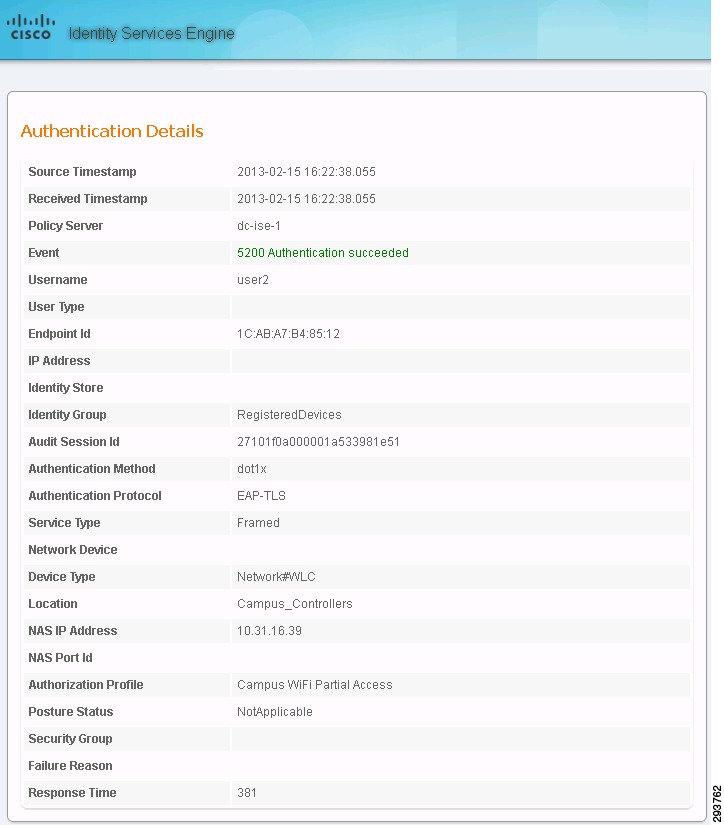Click the Identity Store label

click(66, 388)
